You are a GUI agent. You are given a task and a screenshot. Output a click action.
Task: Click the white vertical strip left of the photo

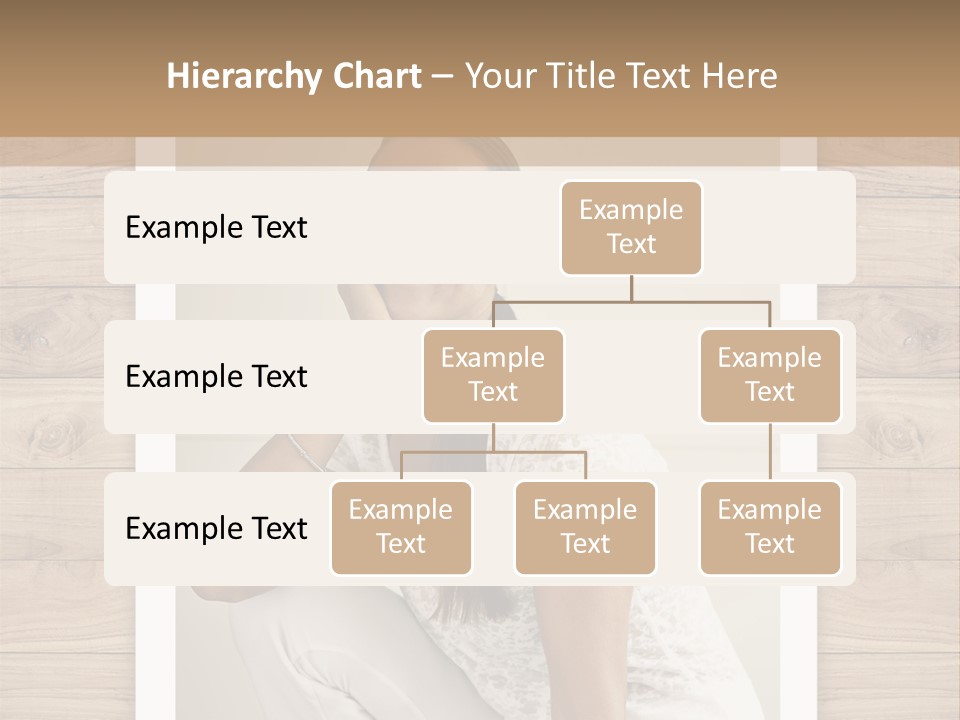(x=155, y=650)
